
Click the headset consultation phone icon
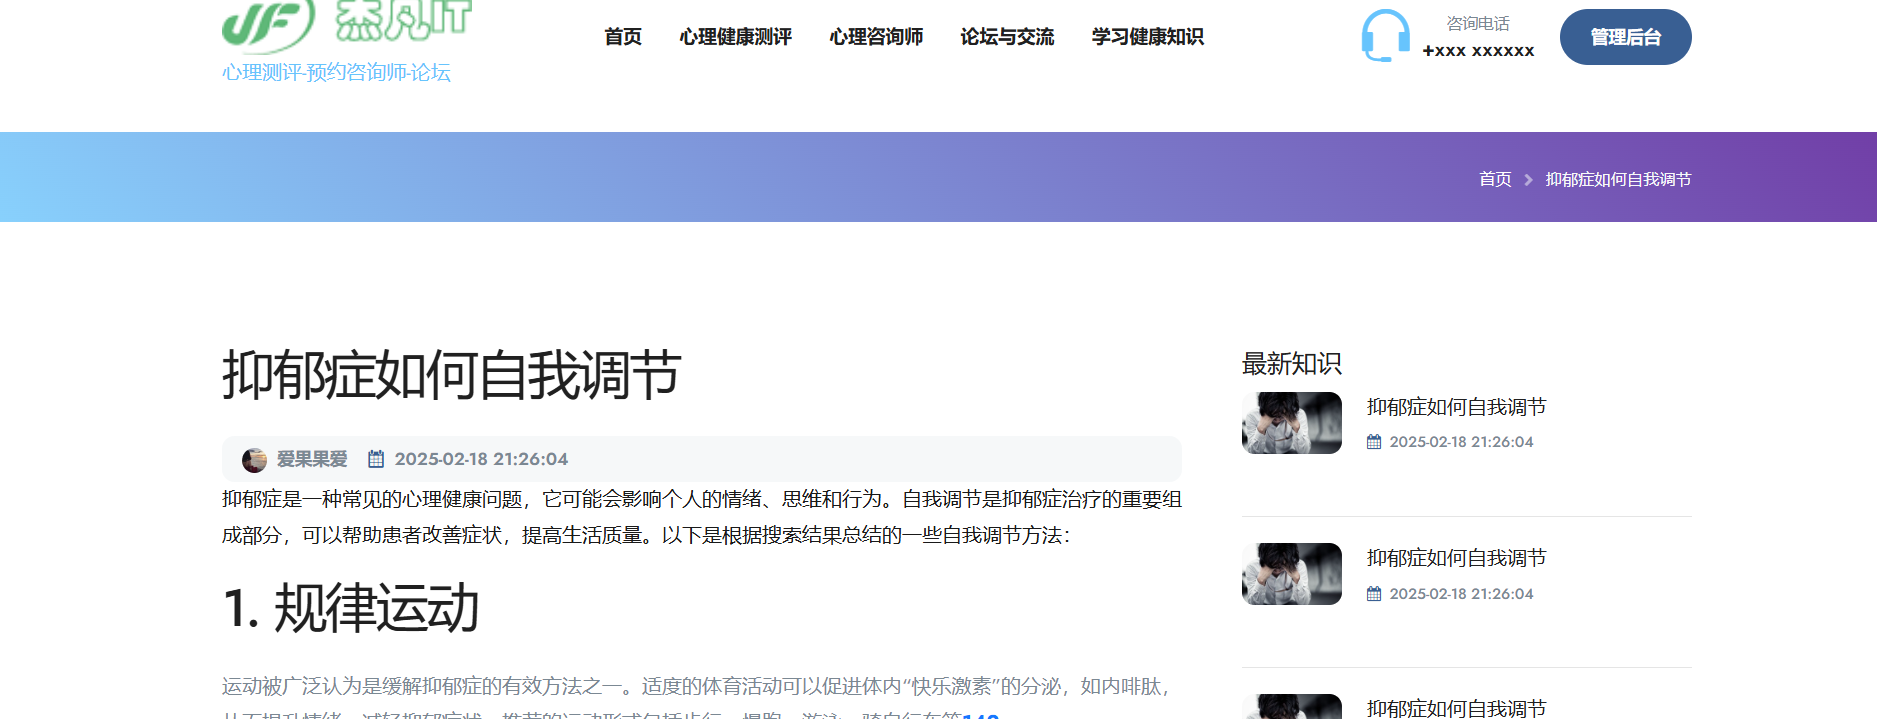pyautogui.click(x=1385, y=36)
